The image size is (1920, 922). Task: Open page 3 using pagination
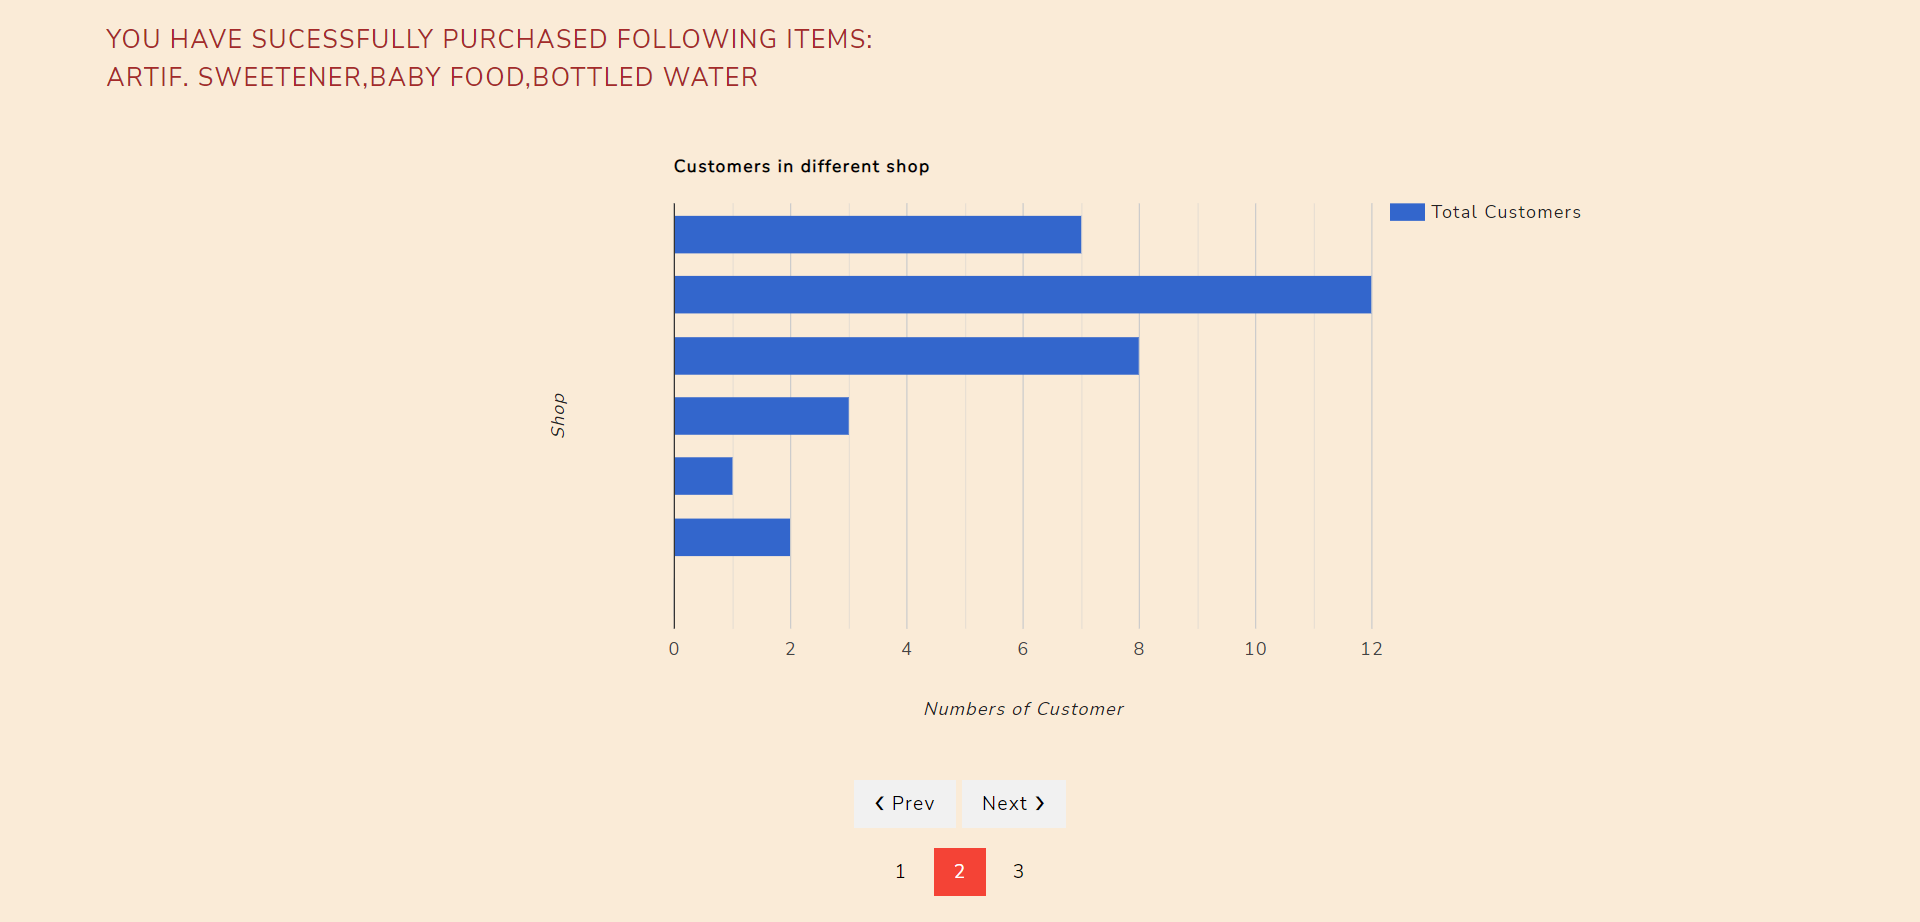(x=1018, y=871)
